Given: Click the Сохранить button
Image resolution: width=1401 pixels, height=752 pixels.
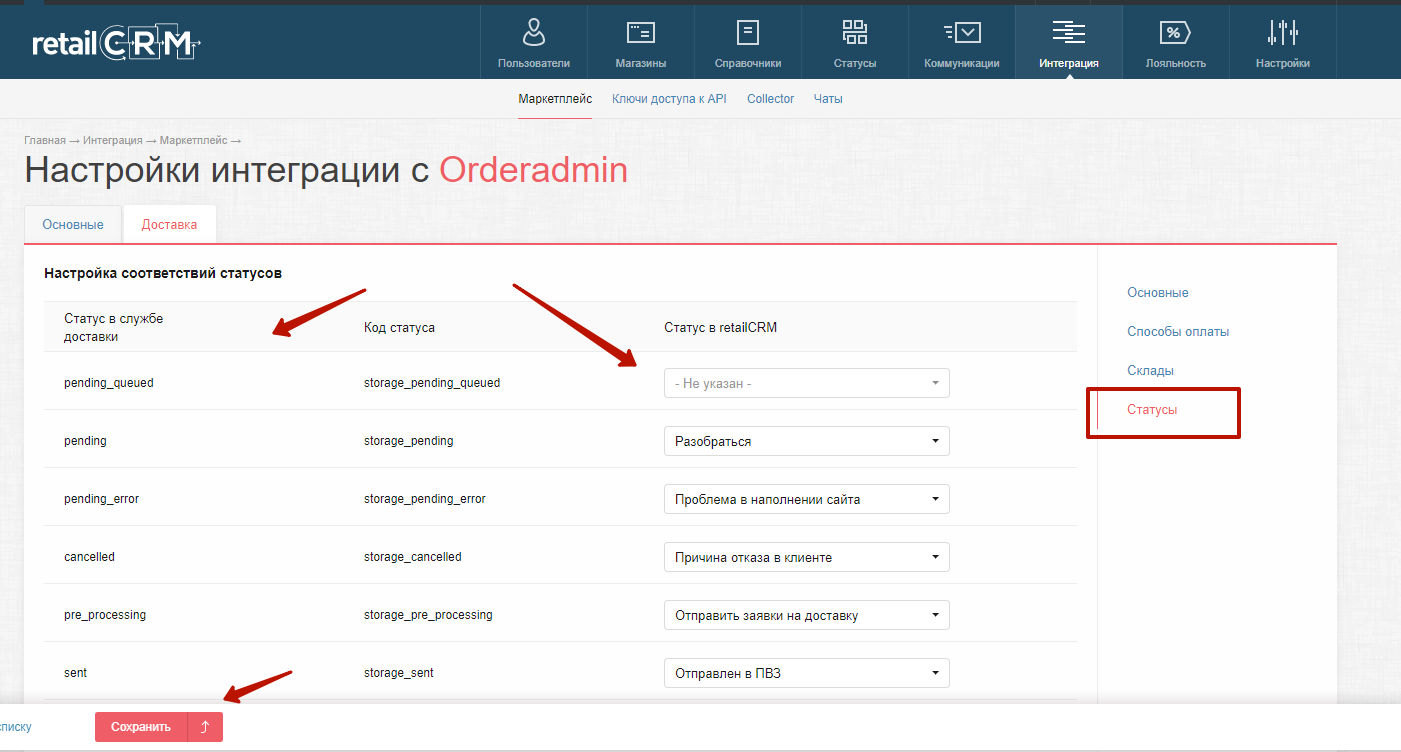Looking at the screenshot, I should (141, 727).
